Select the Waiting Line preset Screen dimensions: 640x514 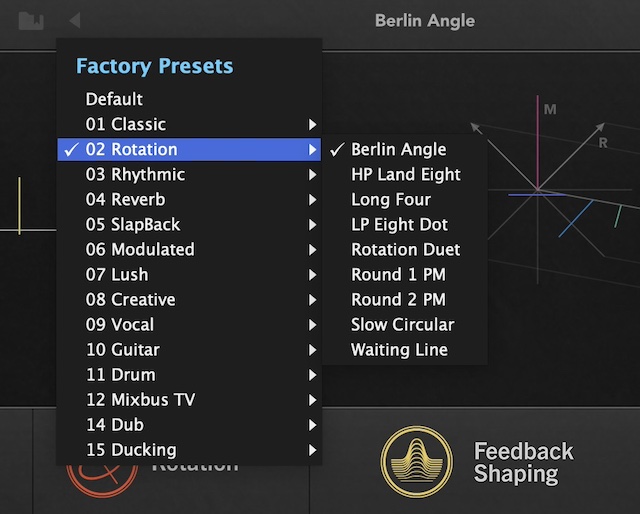click(x=399, y=350)
